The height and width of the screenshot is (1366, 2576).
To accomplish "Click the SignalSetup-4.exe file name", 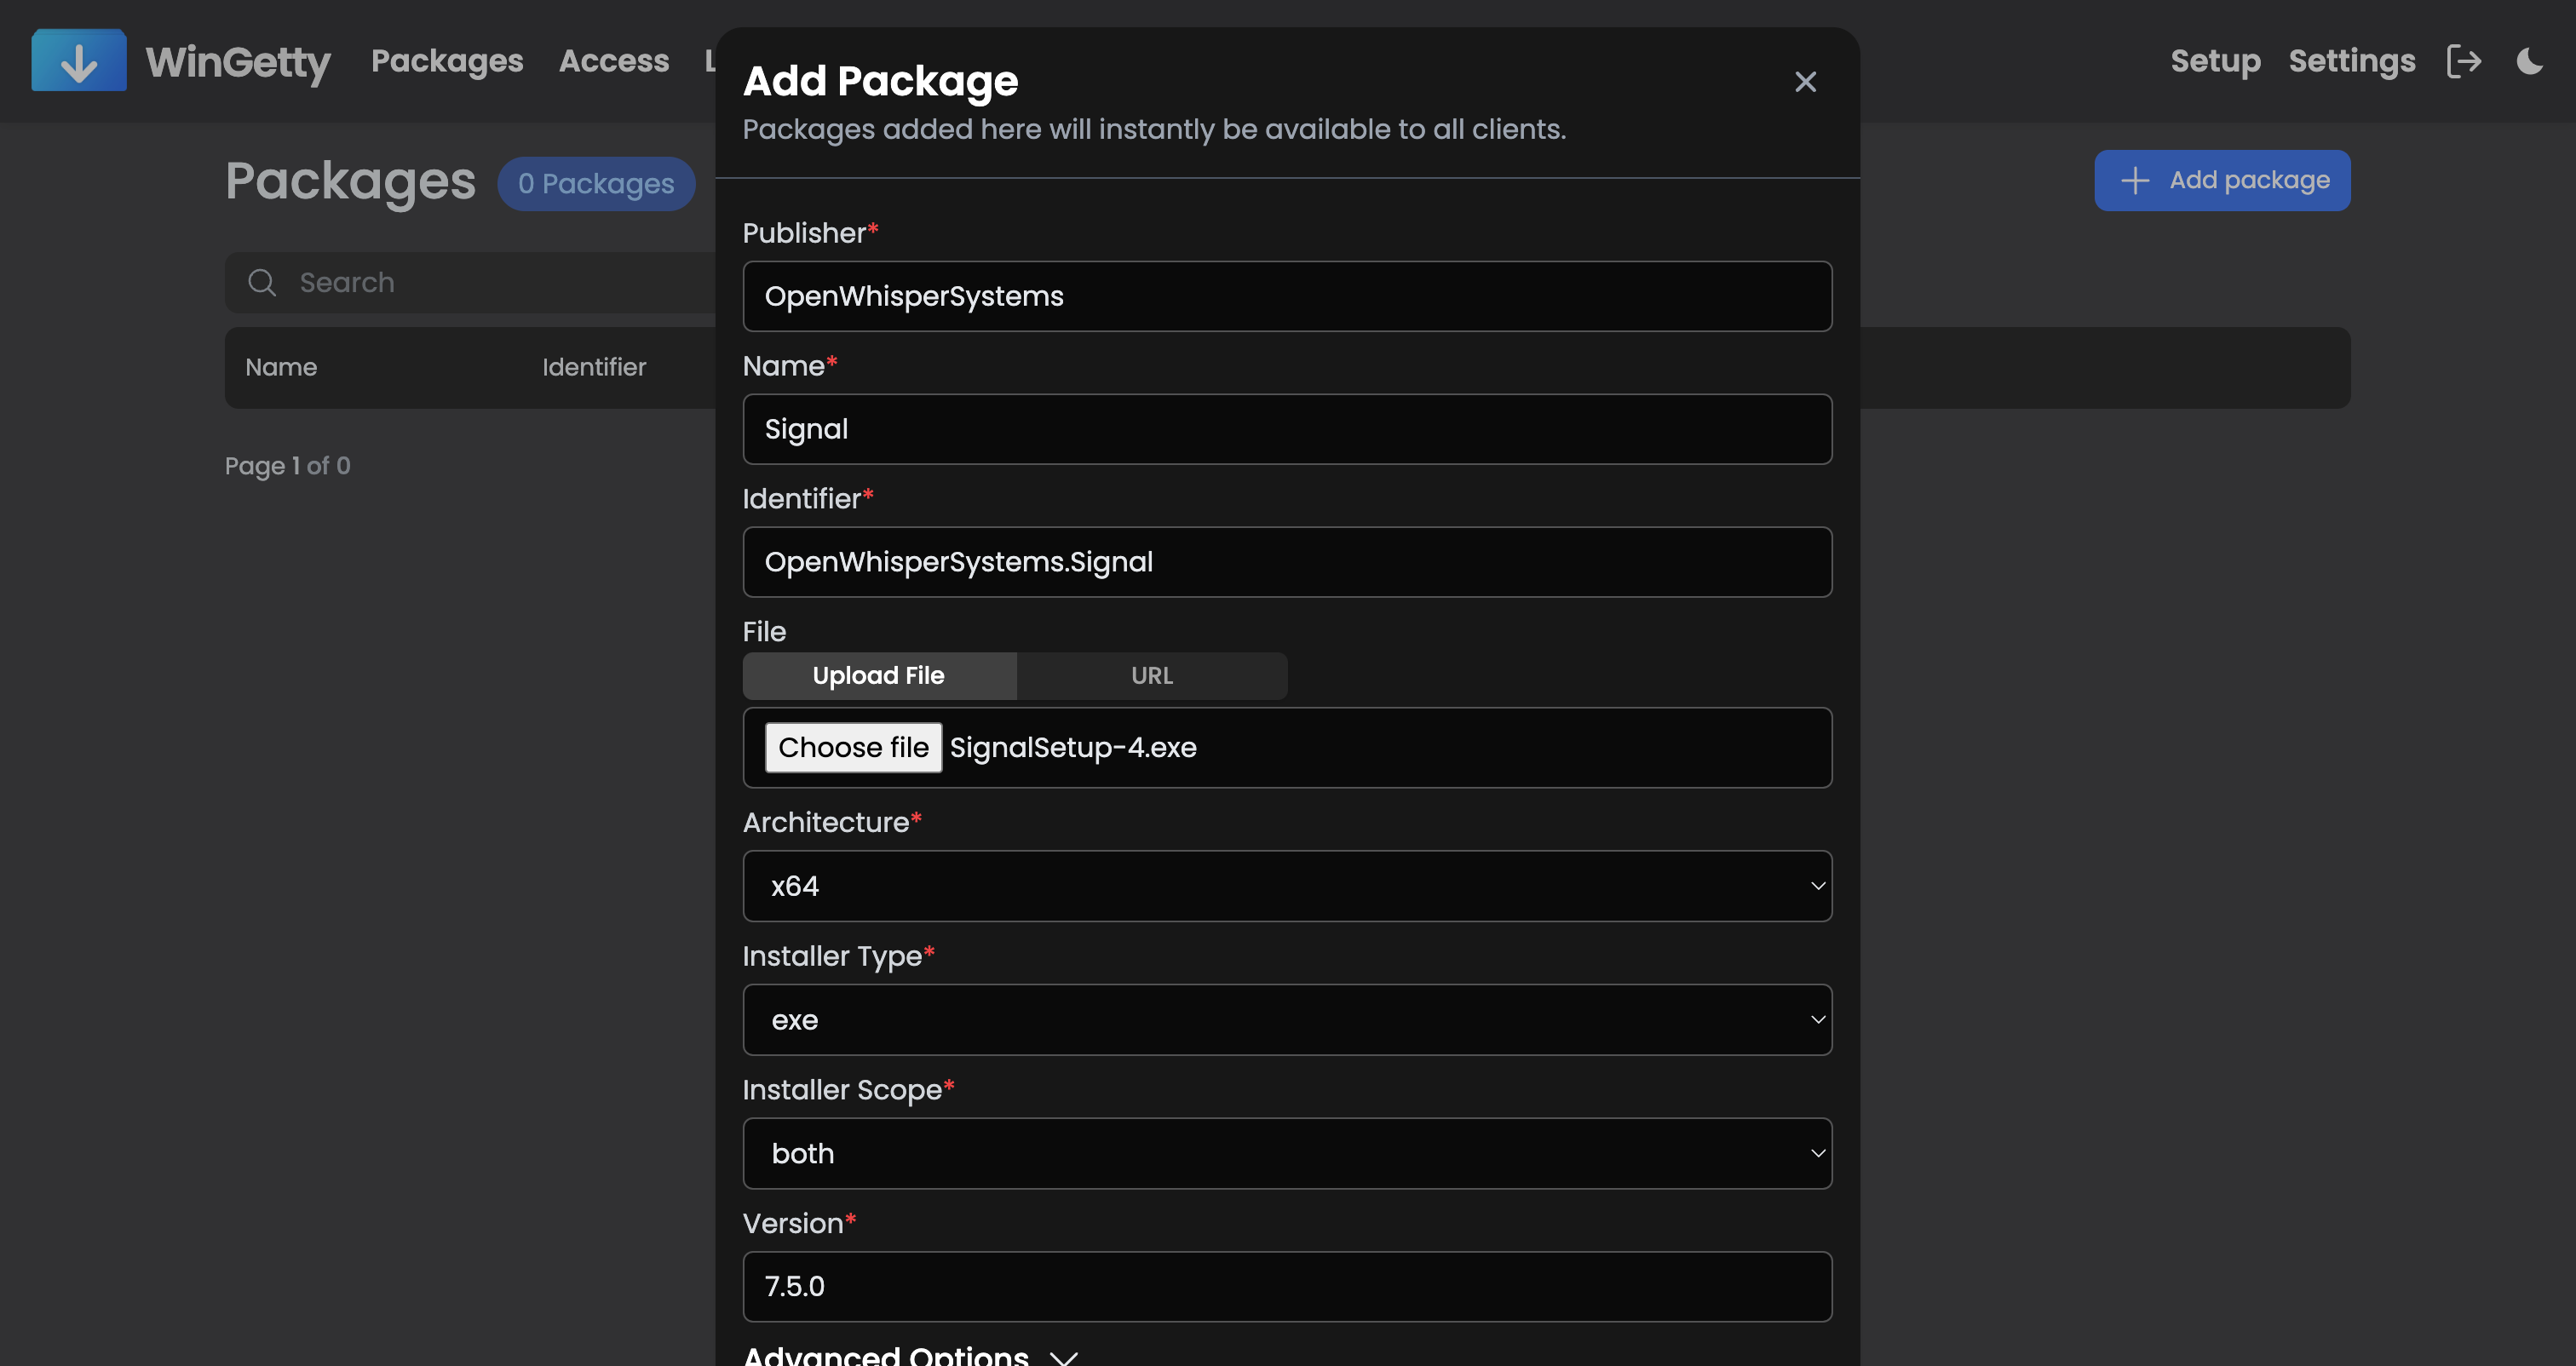I will (x=1073, y=748).
